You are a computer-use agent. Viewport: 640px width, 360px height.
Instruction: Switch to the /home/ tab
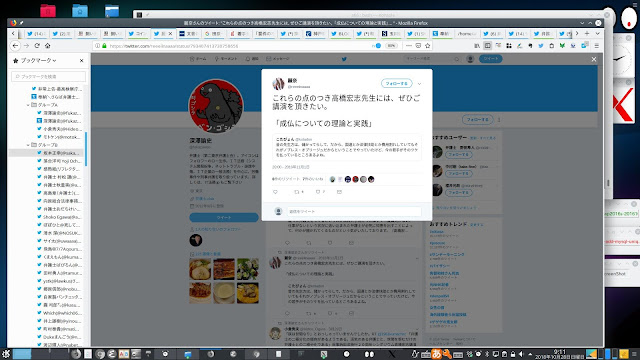click(x=467, y=34)
